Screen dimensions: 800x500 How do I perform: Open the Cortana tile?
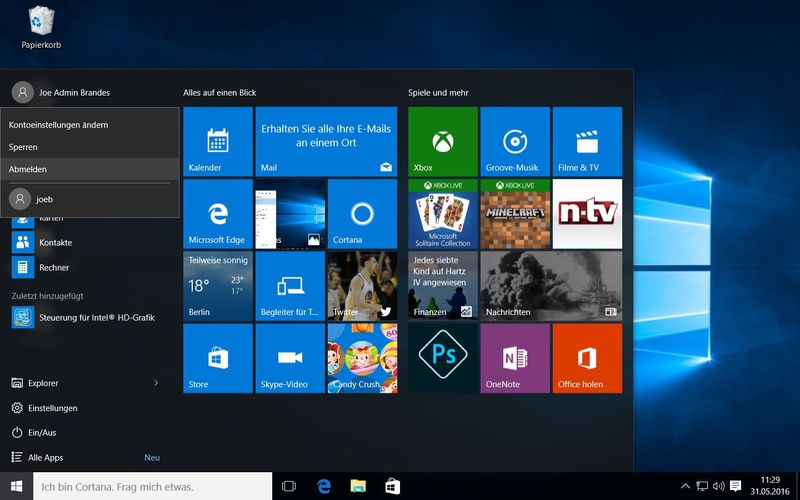[x=362, y=214]
